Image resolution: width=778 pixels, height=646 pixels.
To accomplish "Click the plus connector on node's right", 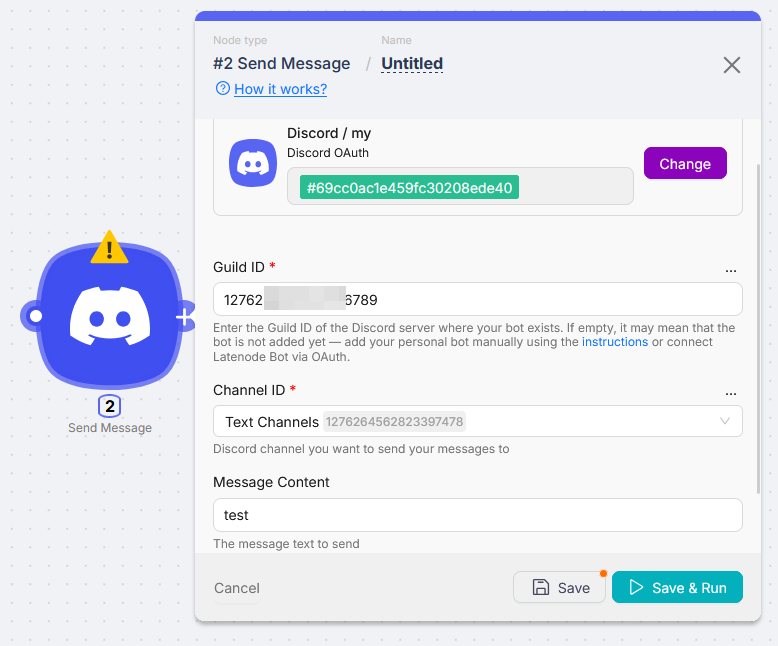I will tap(185, 317).
